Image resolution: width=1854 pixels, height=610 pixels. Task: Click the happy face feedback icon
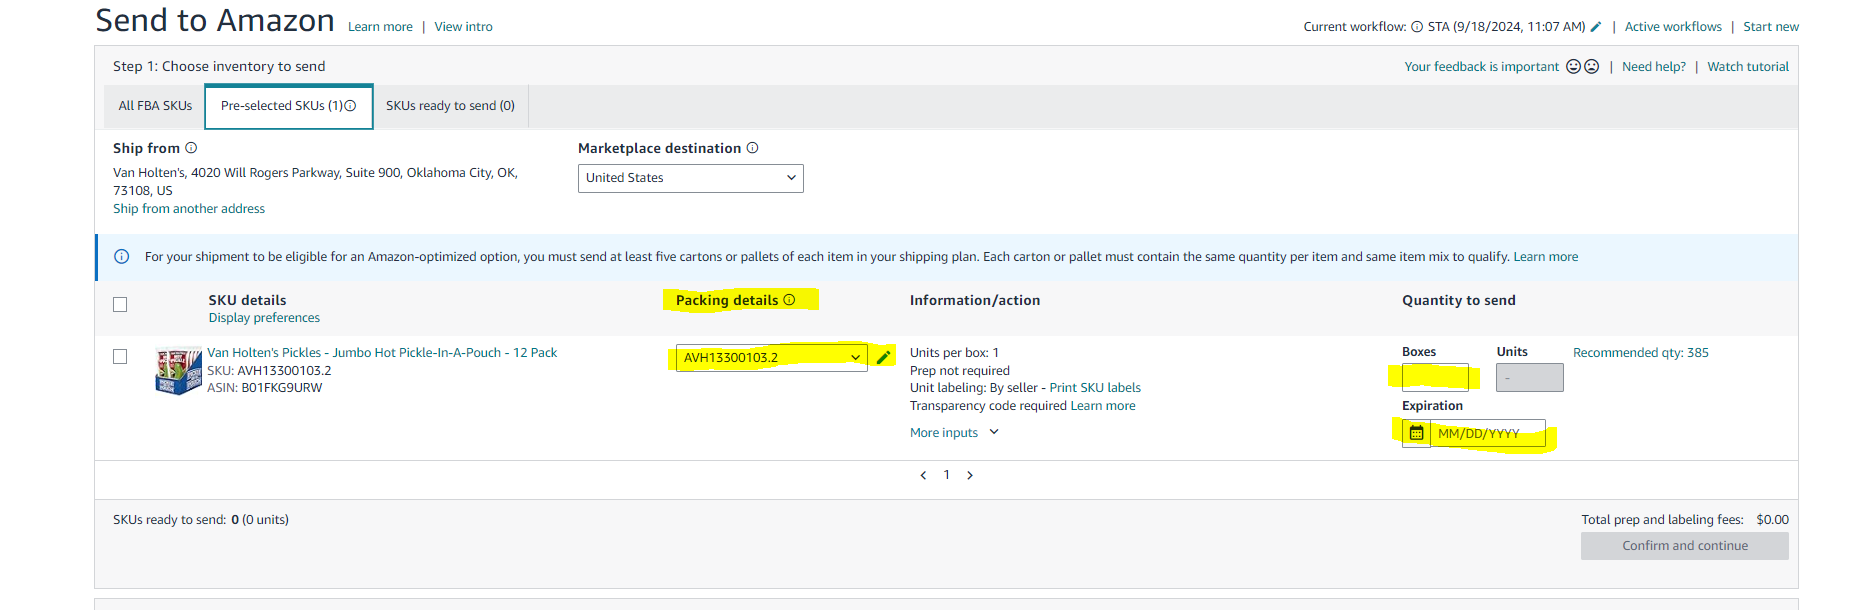[1573, 67]
